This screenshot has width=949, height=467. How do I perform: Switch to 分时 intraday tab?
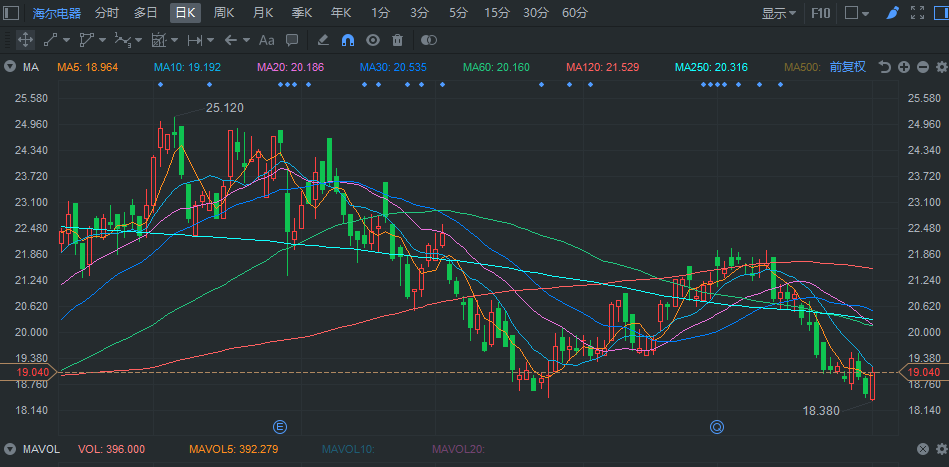click(x=107, y=13)
